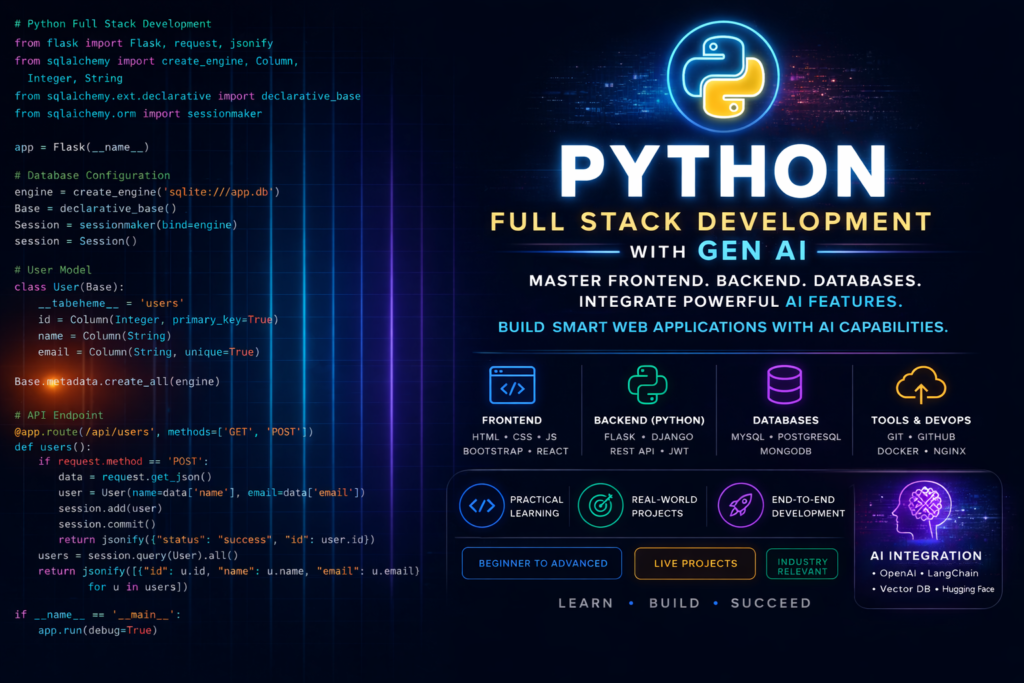Click the purple Databases cylinder icon
The height and width of the screenshot is (683, 1024).
[x=784, y=384]
